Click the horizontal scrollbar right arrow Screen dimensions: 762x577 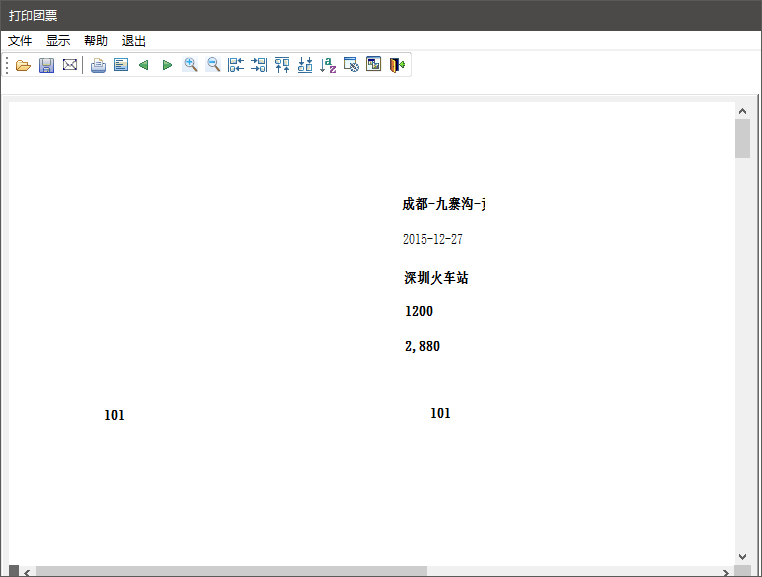[x=726, y=572]
